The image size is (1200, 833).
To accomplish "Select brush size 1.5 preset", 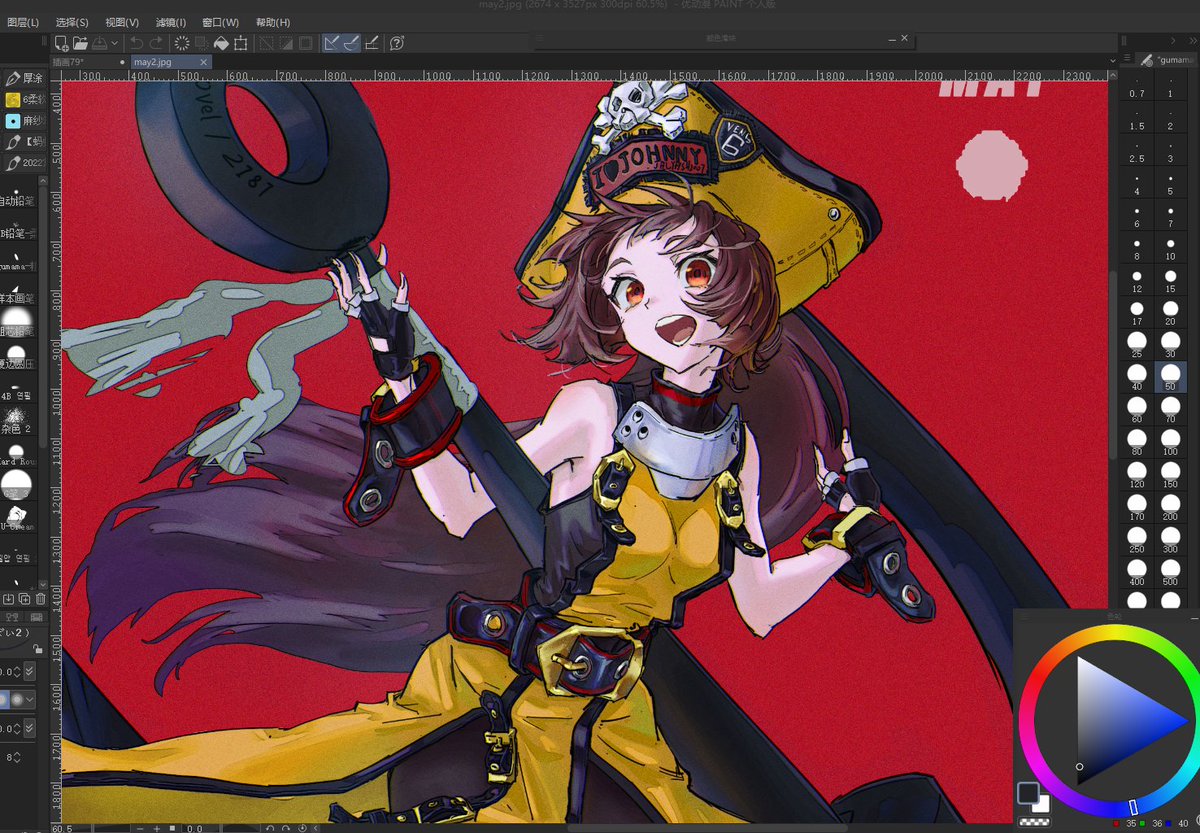I will tap(1137, 119).
